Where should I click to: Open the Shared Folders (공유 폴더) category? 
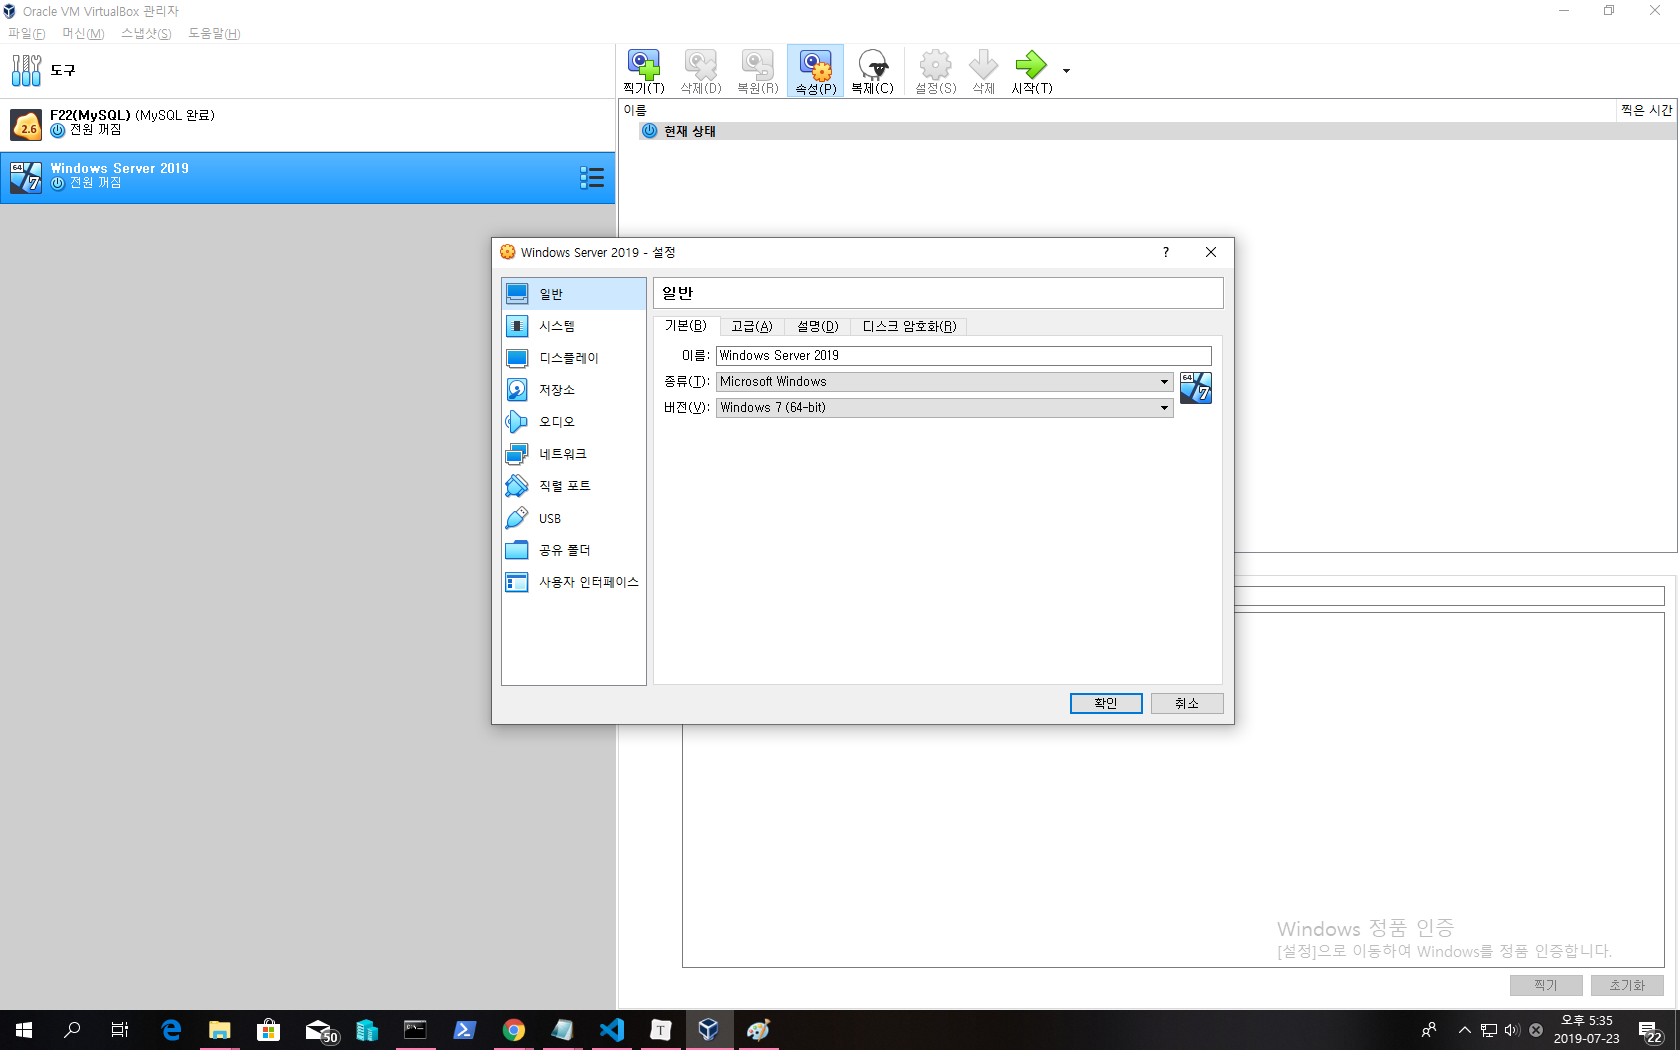point(573,550)
